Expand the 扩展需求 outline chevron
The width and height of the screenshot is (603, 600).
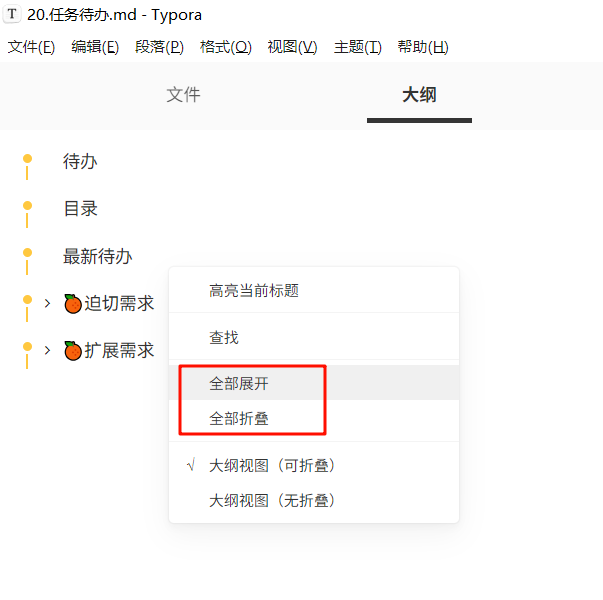(x=47, y=350)
